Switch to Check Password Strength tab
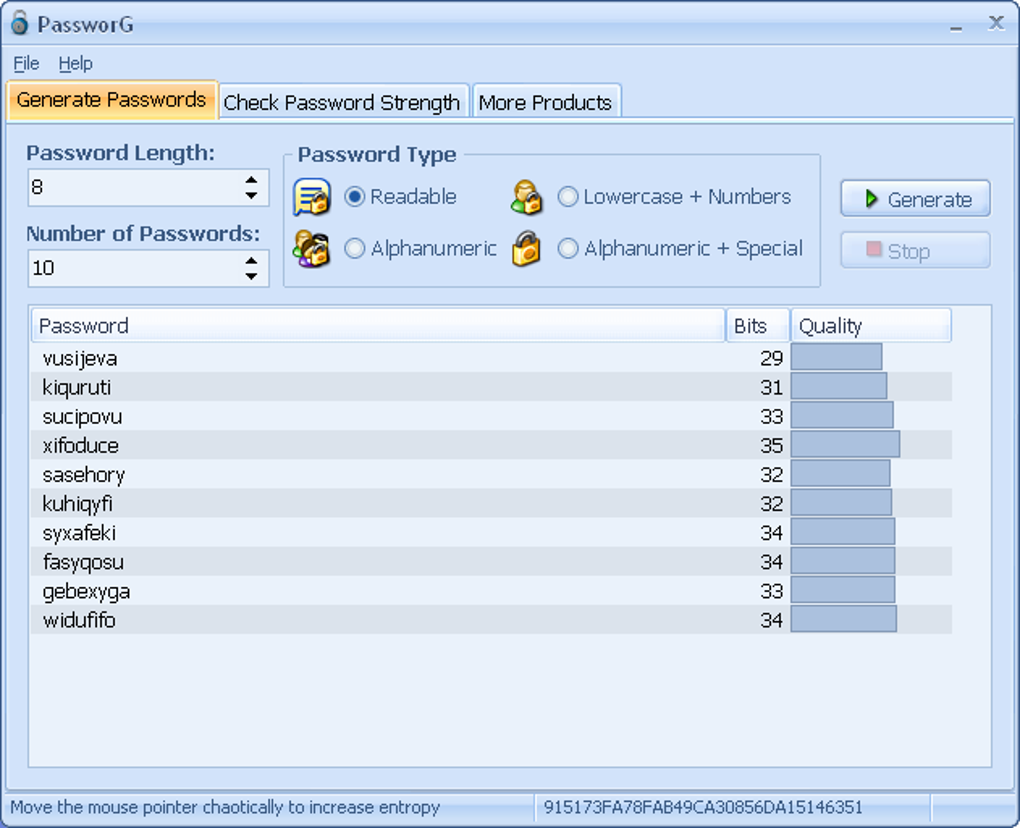The image size is (1020, 828). 342,102
